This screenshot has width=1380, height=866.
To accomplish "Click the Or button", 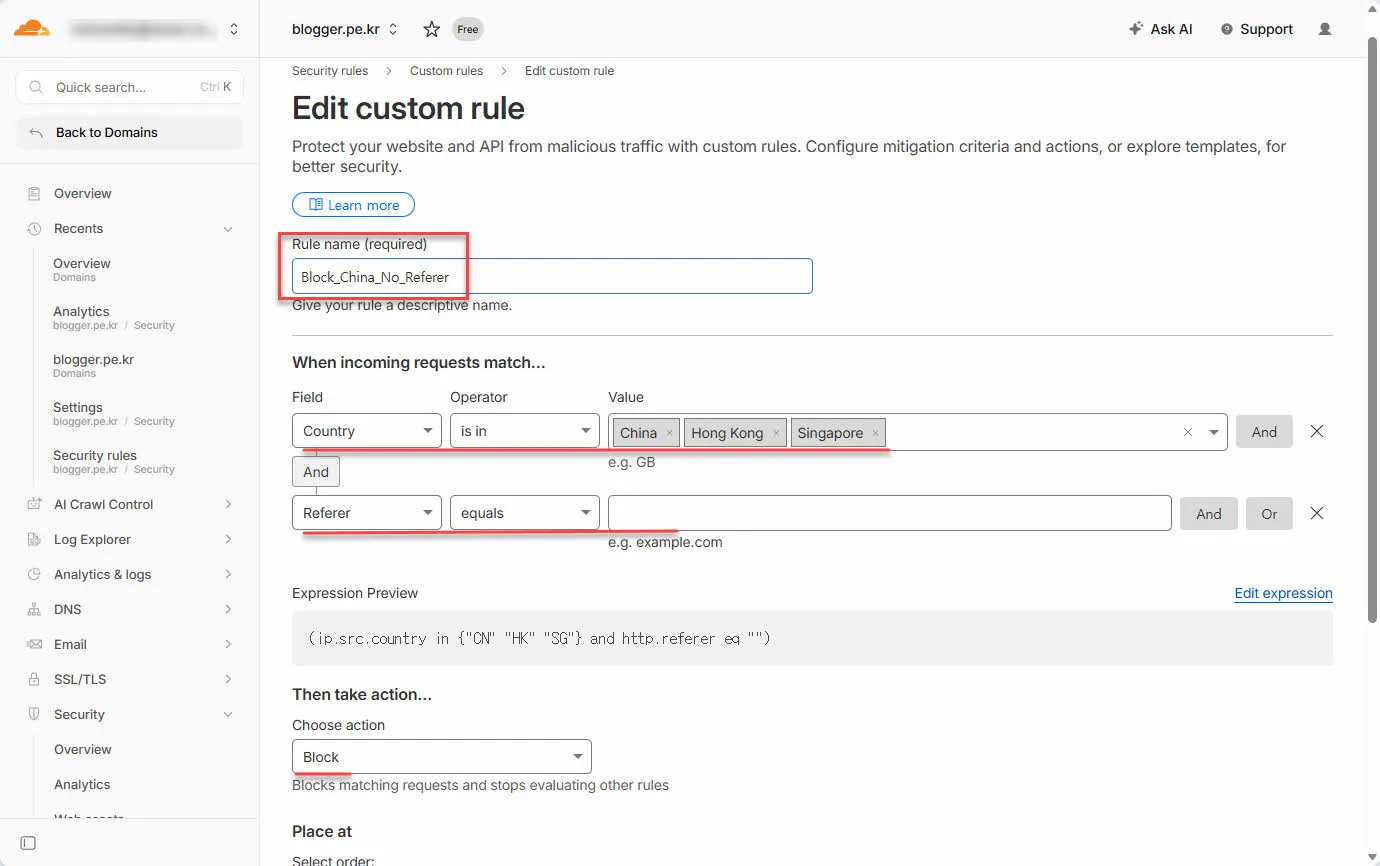I will pyautogui.click(x=1269, y=513).
